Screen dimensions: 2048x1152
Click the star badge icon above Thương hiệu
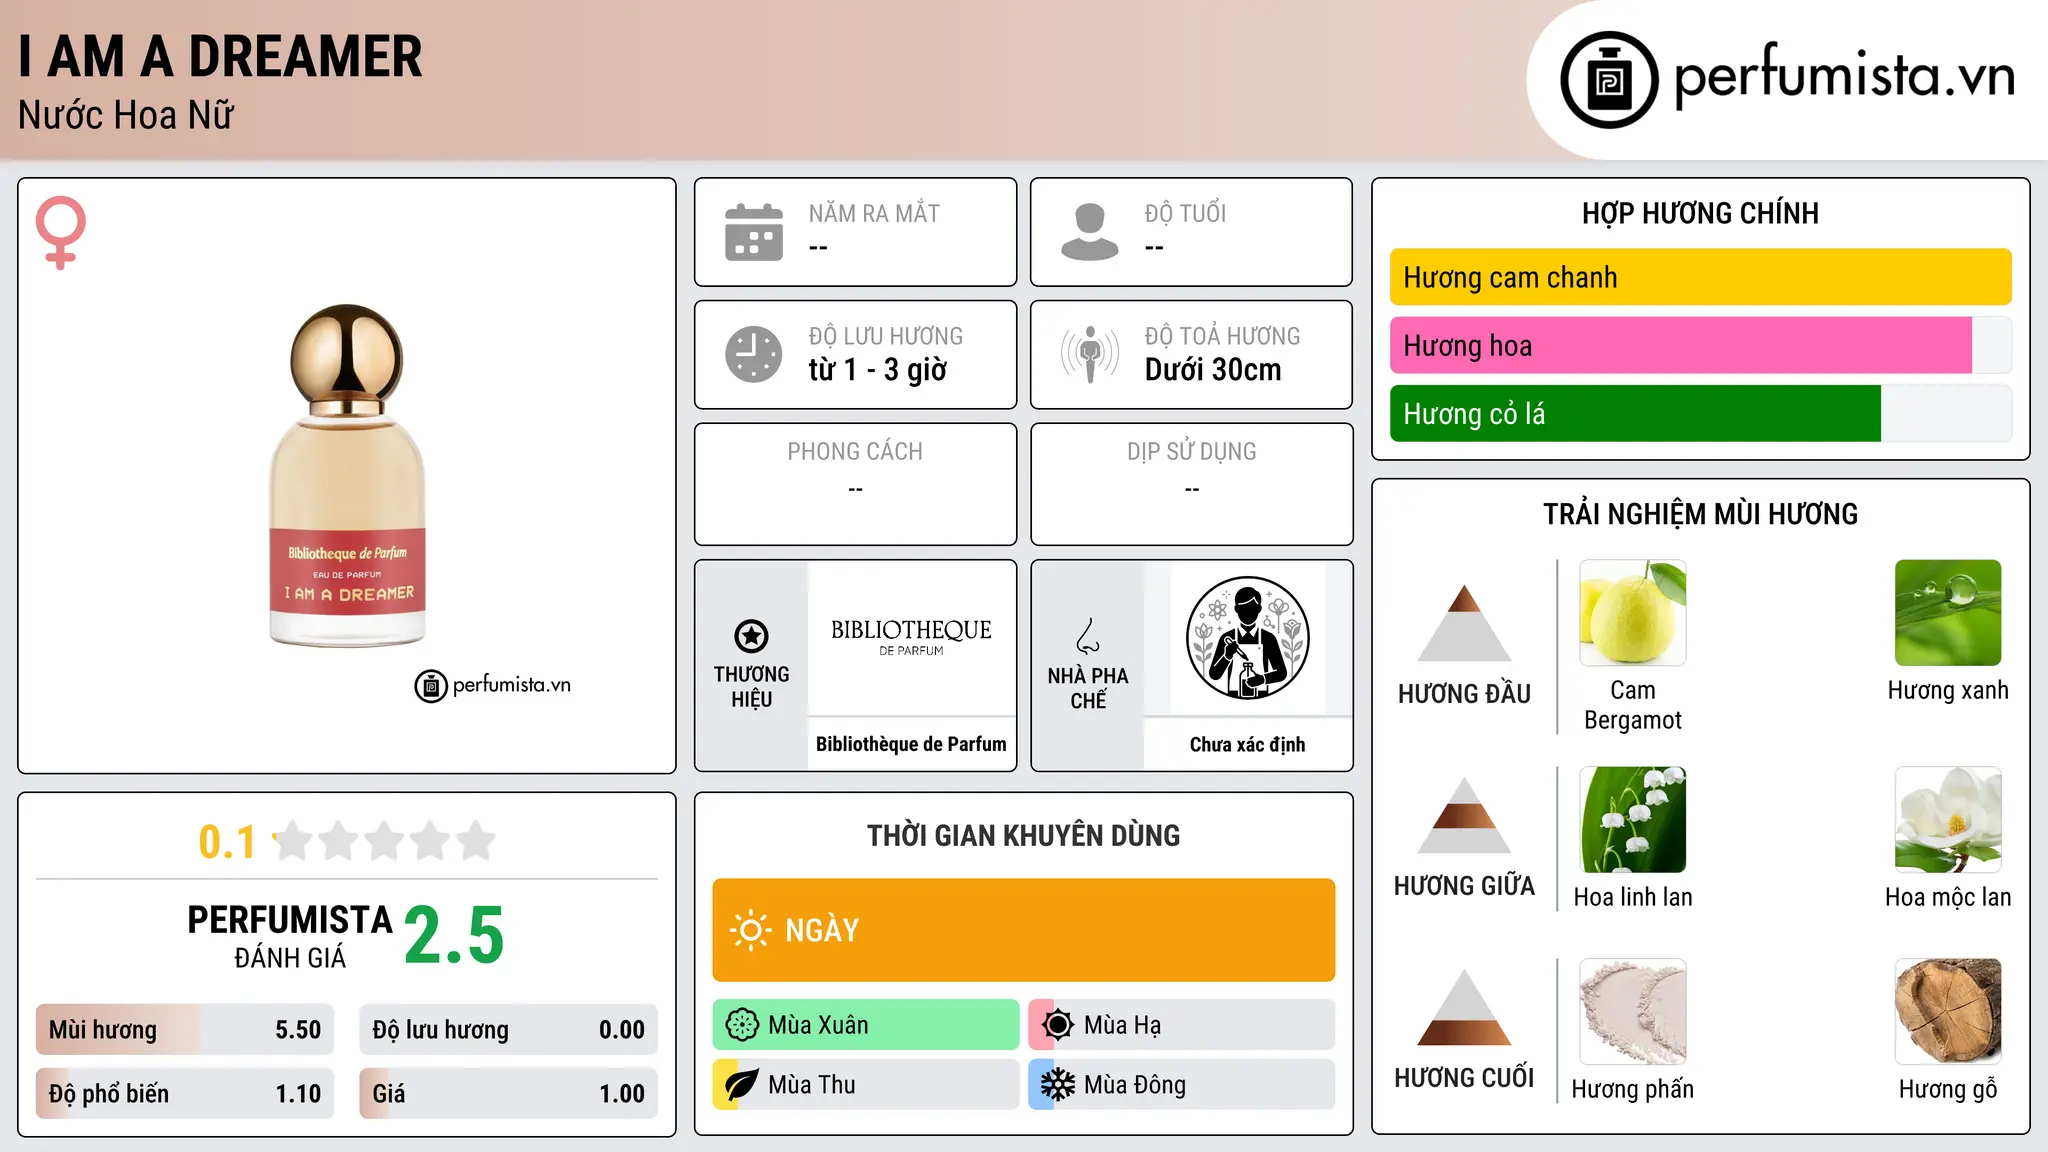[x=751, y=635]
